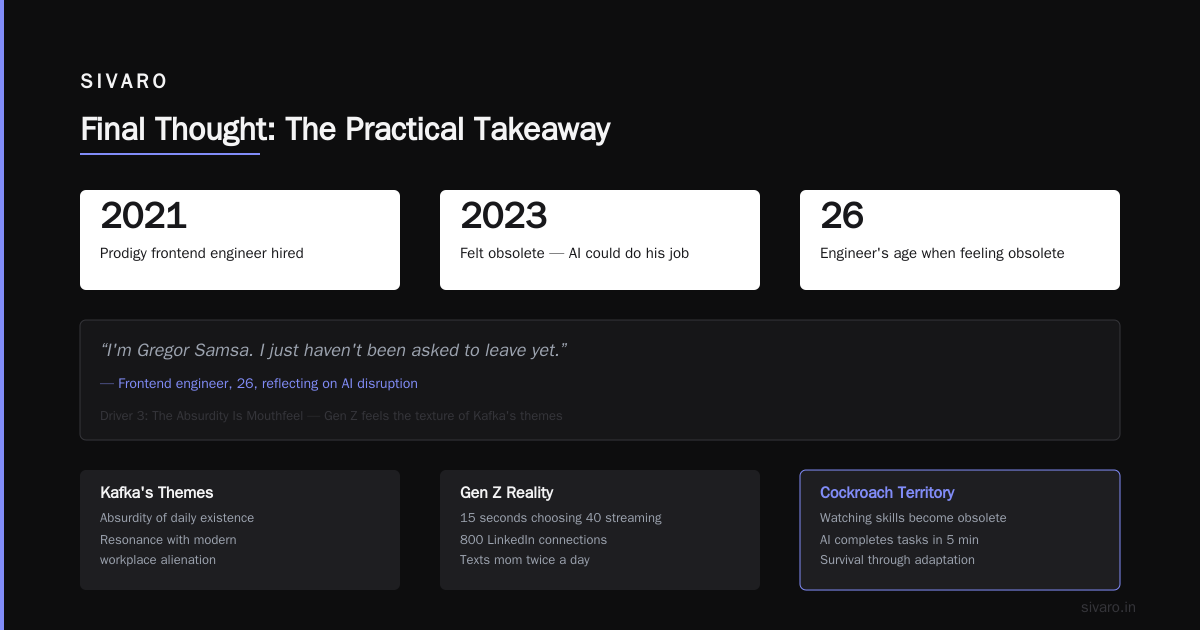Click the 'Frontend engineer, 26' attribution link
Viewport: 1200px width, 630px height.
click(268, 383)
